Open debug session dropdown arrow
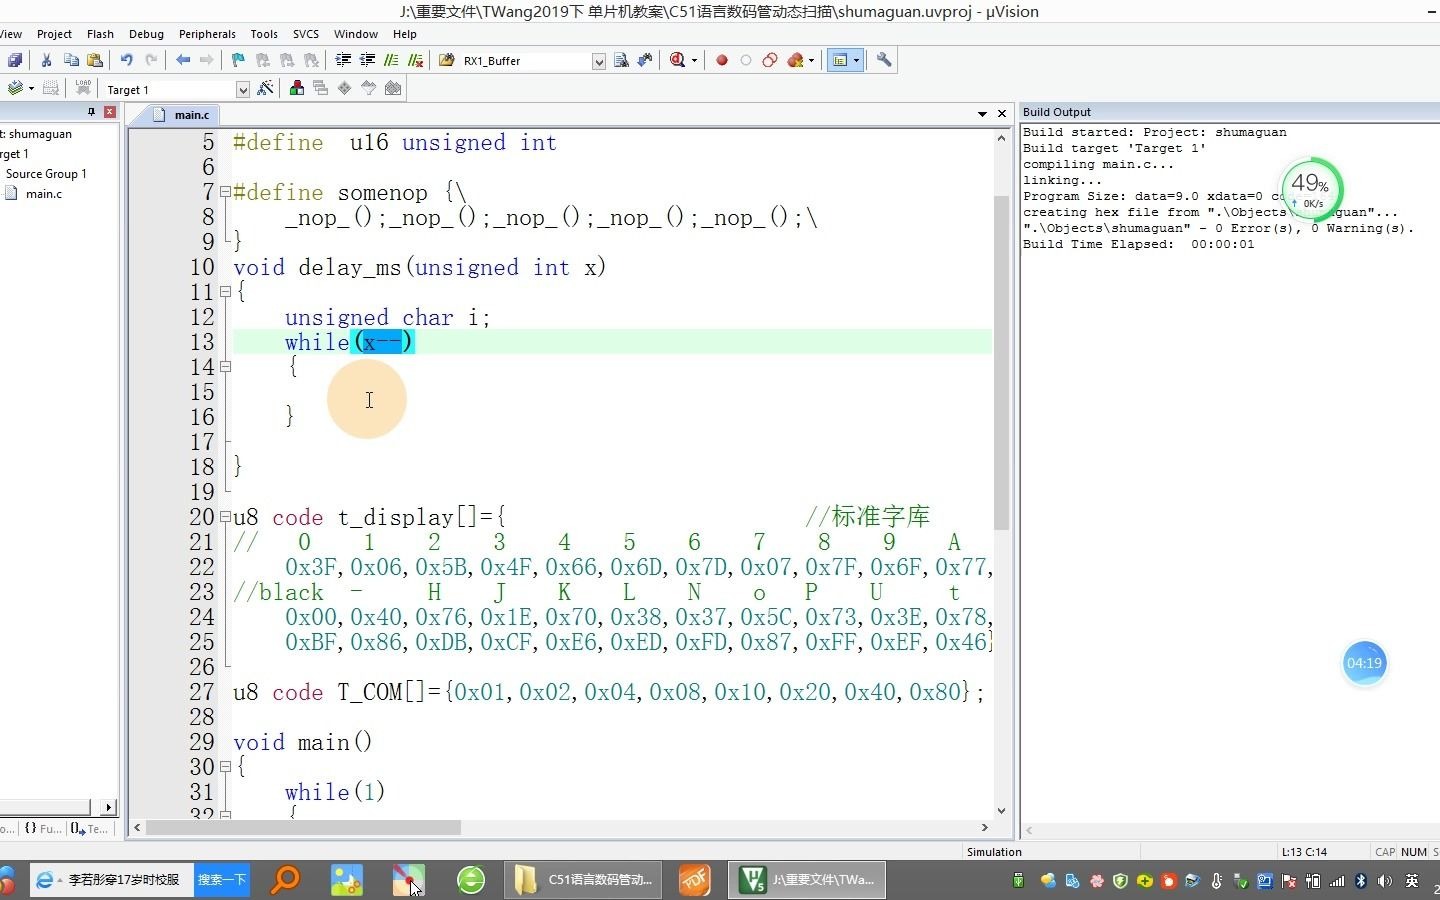The image size is (1440, 900). [694, 60]
